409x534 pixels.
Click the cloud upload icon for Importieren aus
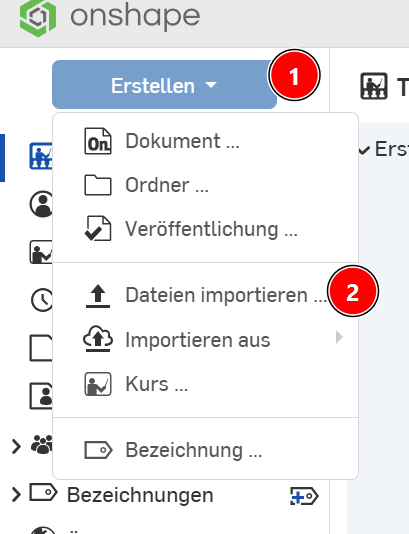(x=98, y=339)
